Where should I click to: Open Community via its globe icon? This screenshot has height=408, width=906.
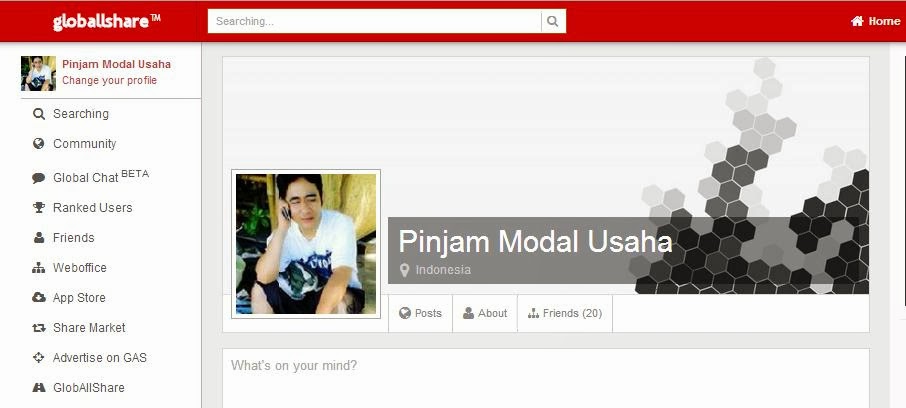coord(39,143)
